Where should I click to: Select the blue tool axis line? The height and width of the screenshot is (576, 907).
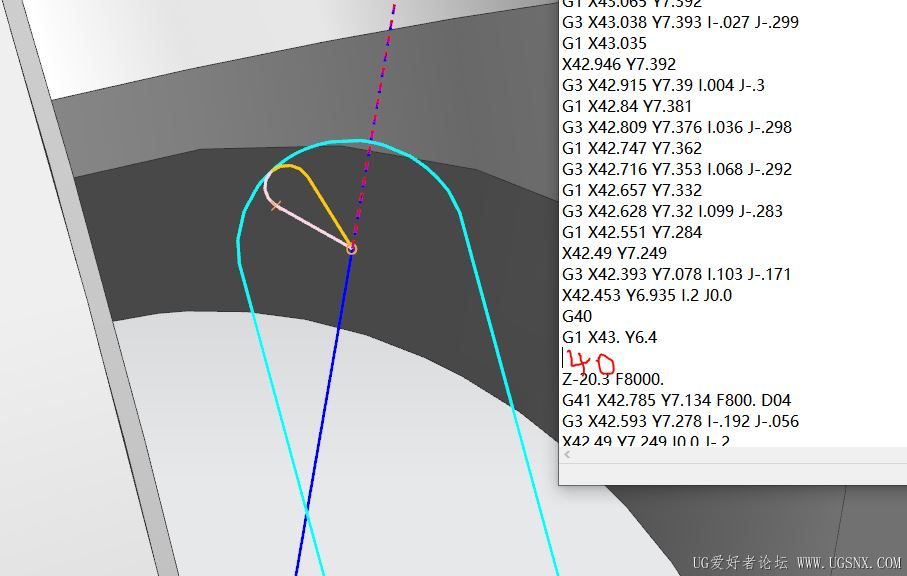(324, 411)
